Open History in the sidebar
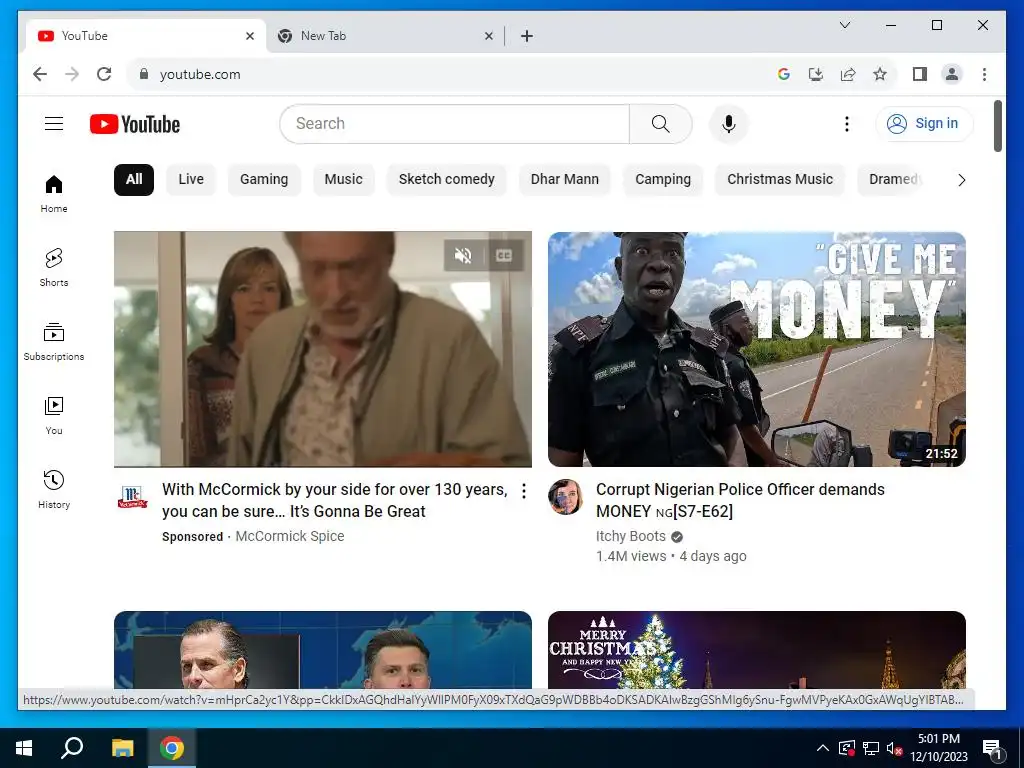 click(x=54, y=489)
